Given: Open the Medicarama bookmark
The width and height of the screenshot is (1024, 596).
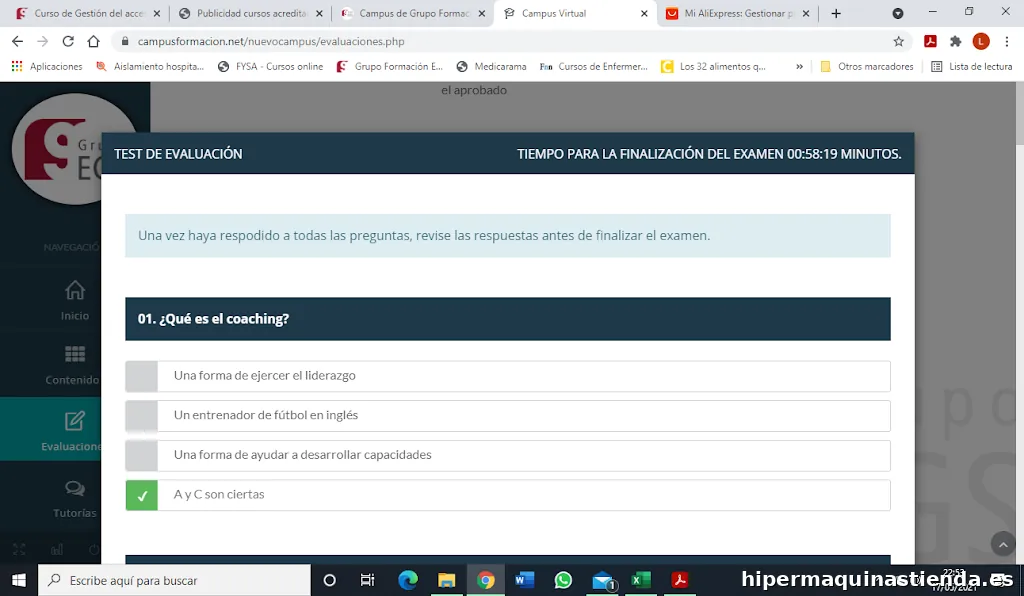Looking at the screenshot, I should click(x=492, y=67).
